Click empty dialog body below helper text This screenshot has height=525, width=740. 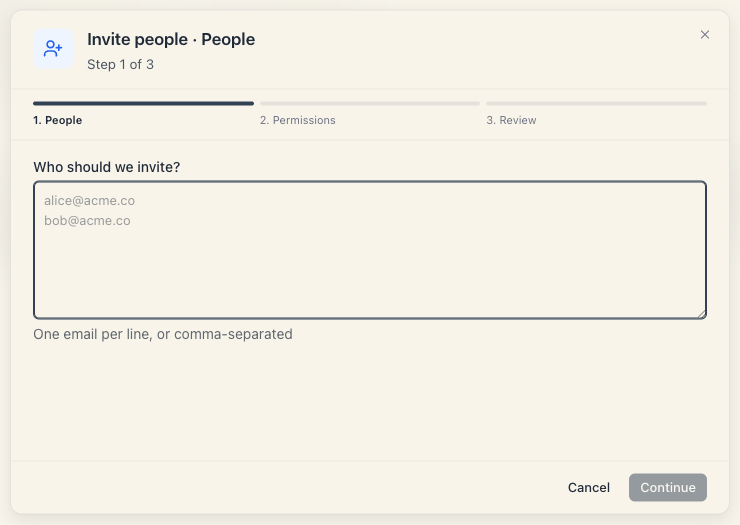click(370, 401)
